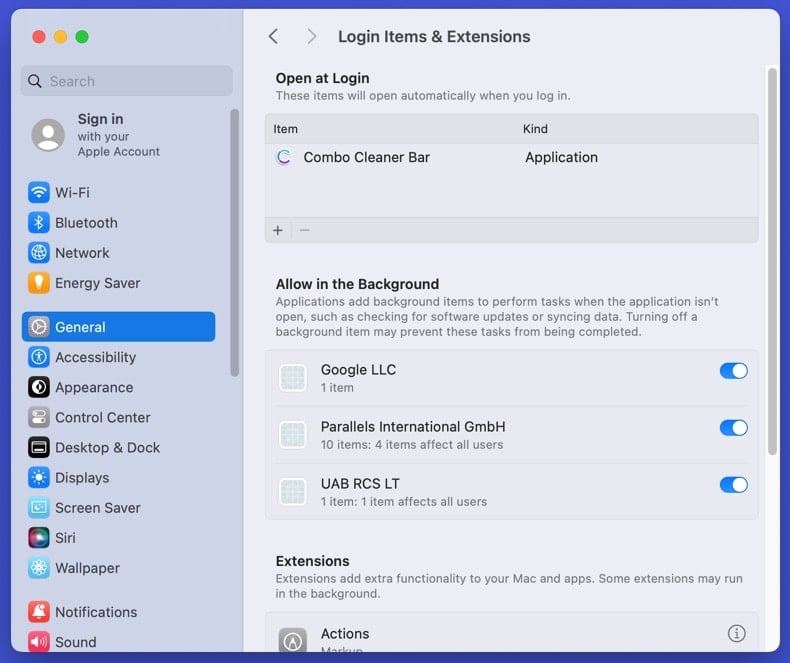Open Displays settings from sidebar
Viewport: 790px width, 663px height.
click(x=118, y=478)
